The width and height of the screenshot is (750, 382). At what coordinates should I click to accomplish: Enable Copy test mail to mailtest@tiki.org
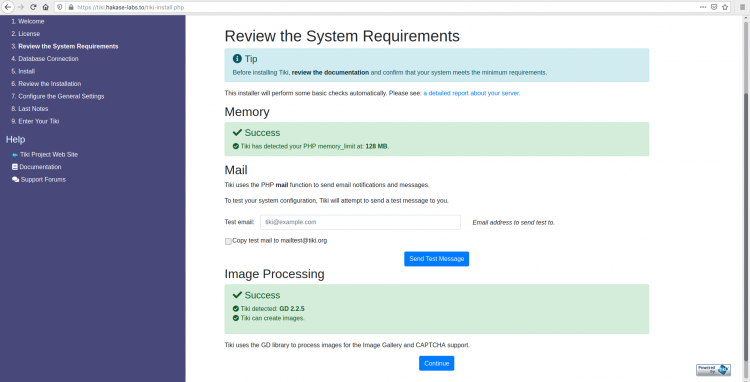click(x=228, y=241)
